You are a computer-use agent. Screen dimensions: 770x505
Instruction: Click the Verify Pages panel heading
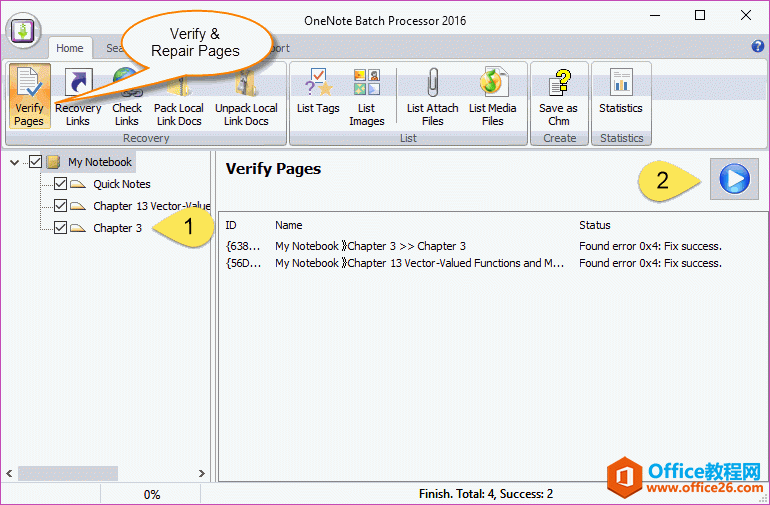pyautogui.click(x=273, y=169)
